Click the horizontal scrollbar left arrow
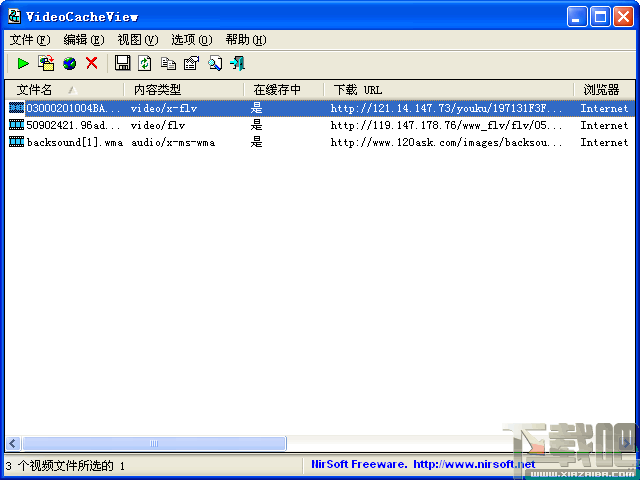This screenshot has height=480, width=640. [x=13, y=443]
